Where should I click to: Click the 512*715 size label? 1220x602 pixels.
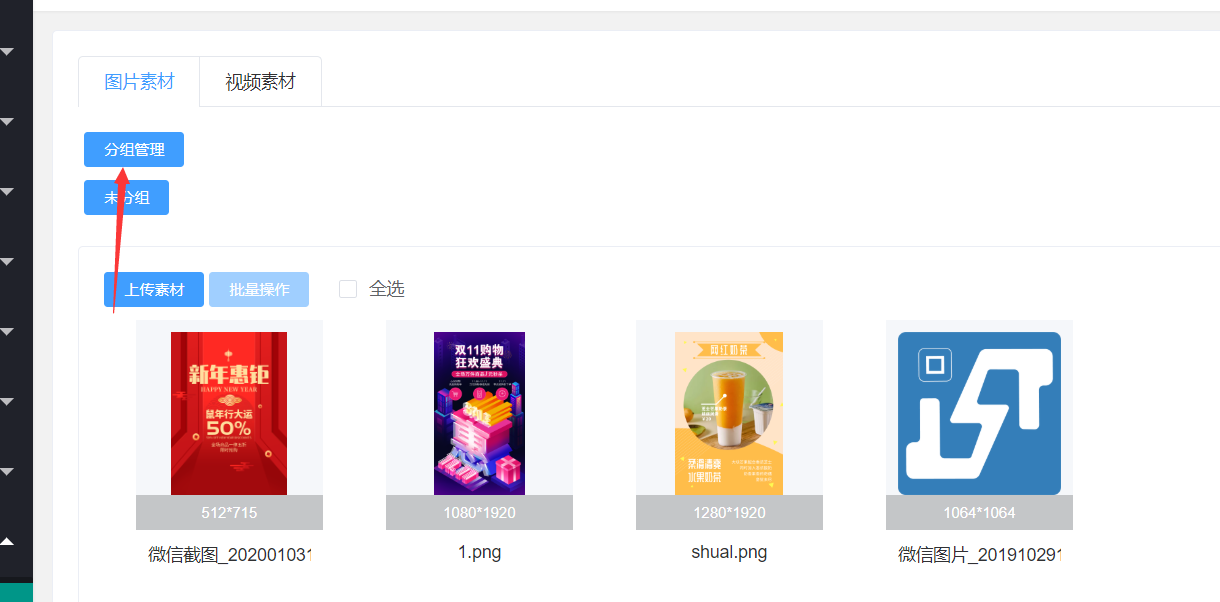pyautogui.click(x=229, y=513)
